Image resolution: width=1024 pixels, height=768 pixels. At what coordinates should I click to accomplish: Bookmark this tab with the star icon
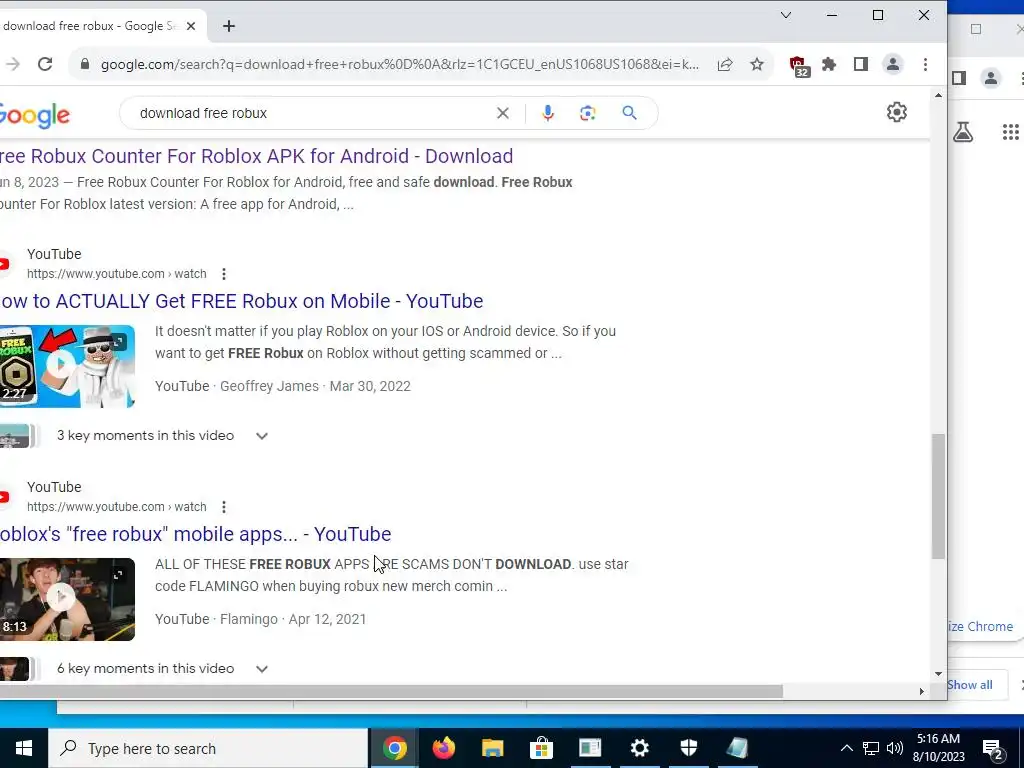pos(757,64)
